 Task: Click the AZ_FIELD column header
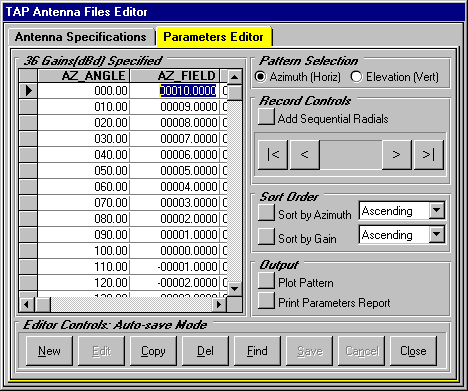click(175, 76)
